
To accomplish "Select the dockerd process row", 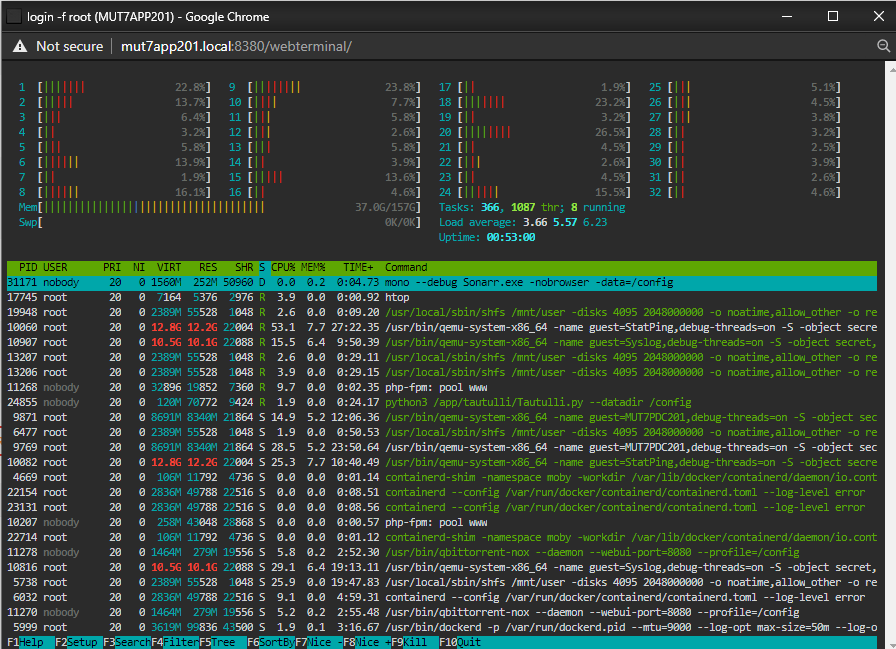I will pos(442,627).
